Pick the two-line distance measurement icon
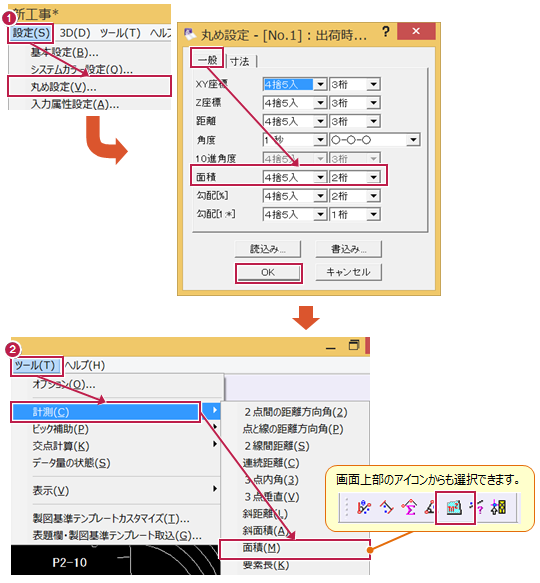This screenshot has height=583, width=540. pos(386,507)
